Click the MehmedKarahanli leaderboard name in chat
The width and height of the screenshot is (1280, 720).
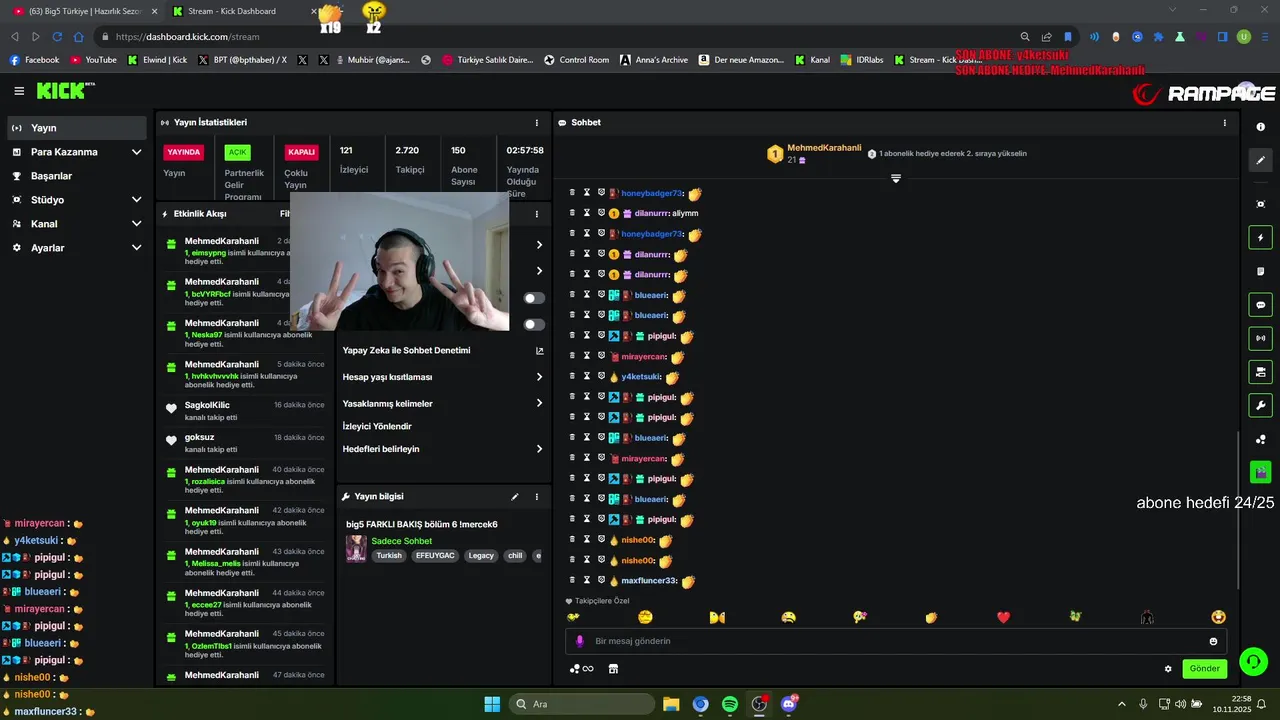(x=824, y=148)
